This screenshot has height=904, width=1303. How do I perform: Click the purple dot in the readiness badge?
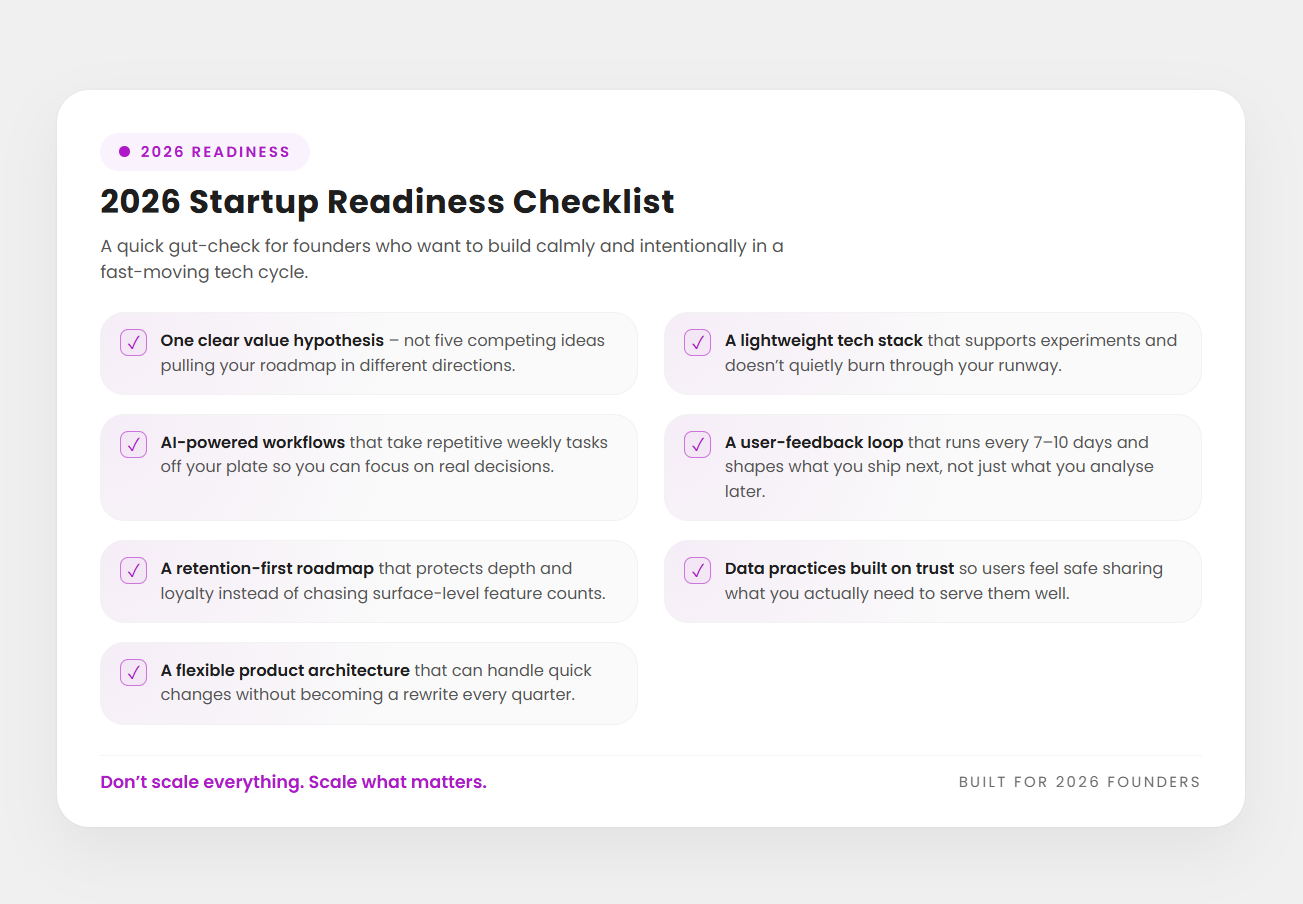point(125,152)
